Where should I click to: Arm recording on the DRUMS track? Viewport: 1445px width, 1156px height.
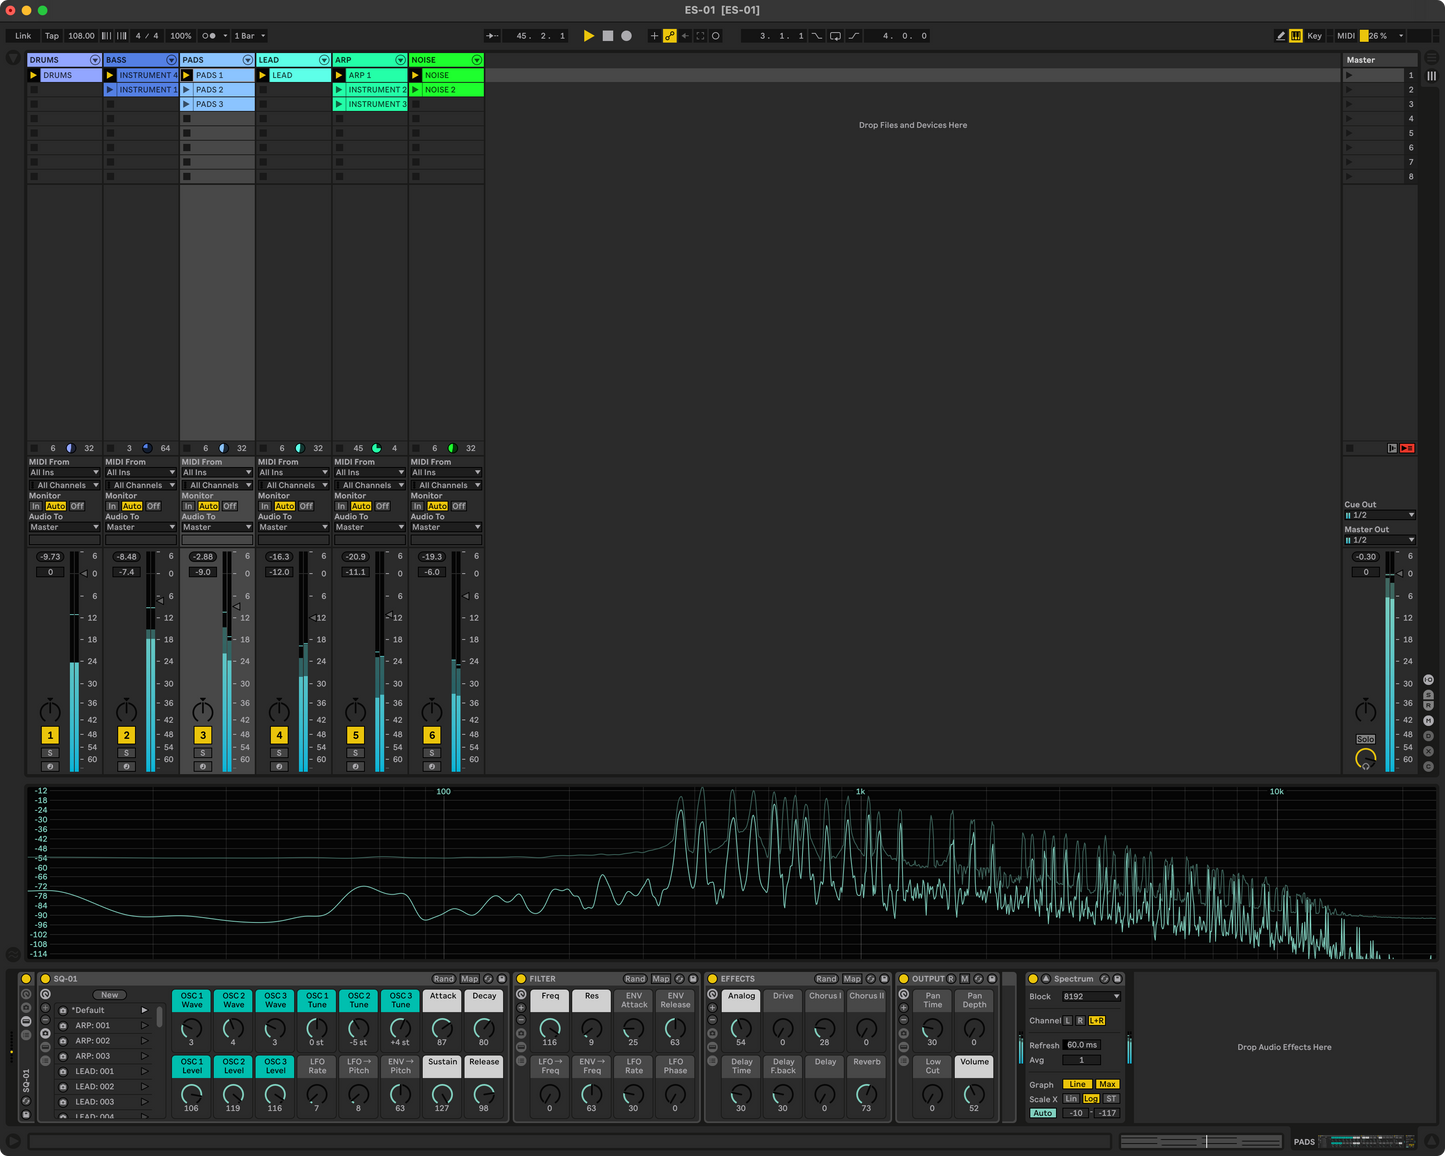pos(50,766)
